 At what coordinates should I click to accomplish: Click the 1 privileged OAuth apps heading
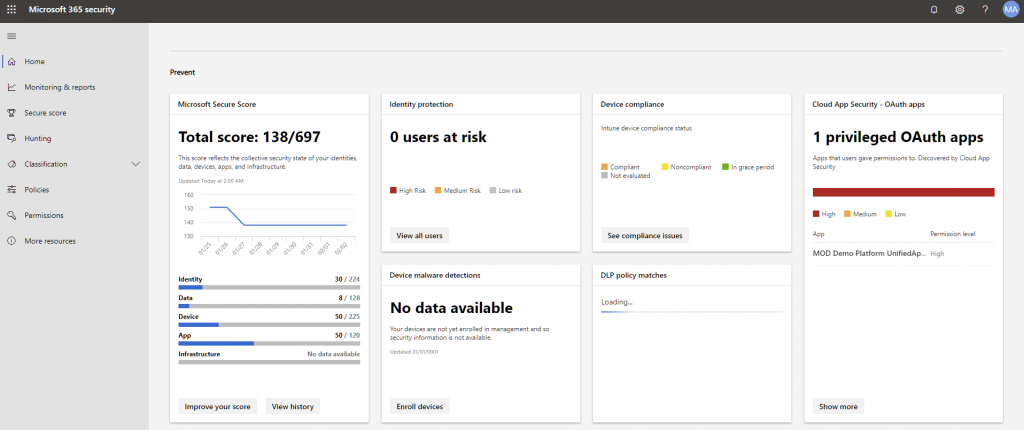pos(898,137)
